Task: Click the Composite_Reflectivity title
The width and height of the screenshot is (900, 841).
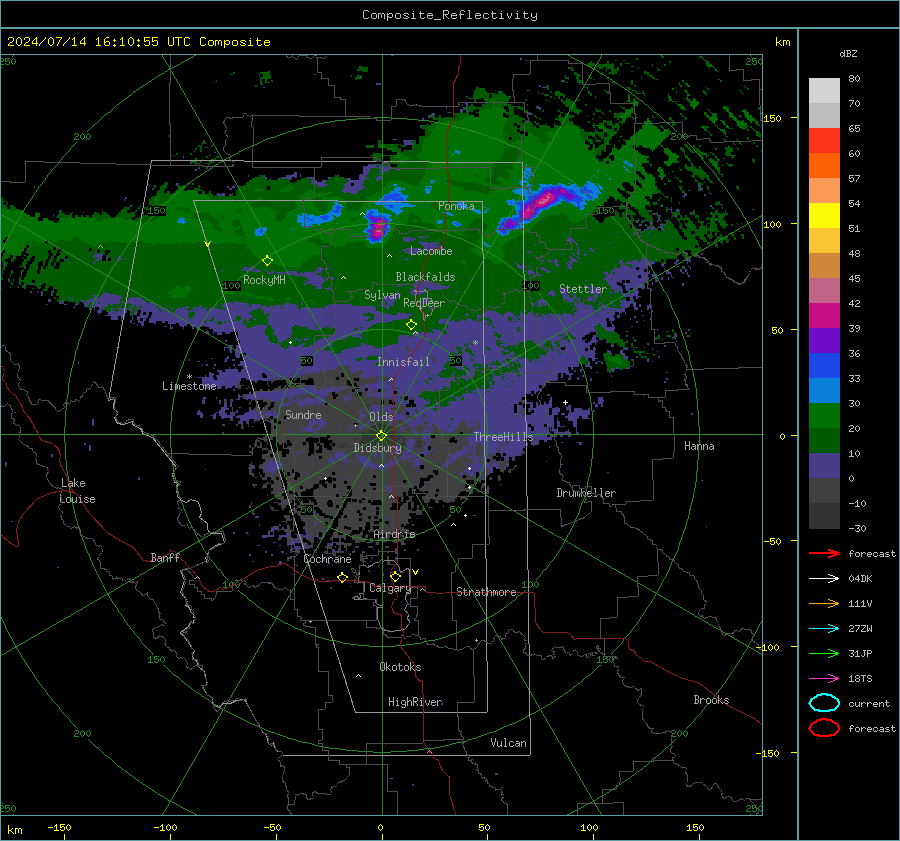Action: pyautogui.click(x=450, y=15)
